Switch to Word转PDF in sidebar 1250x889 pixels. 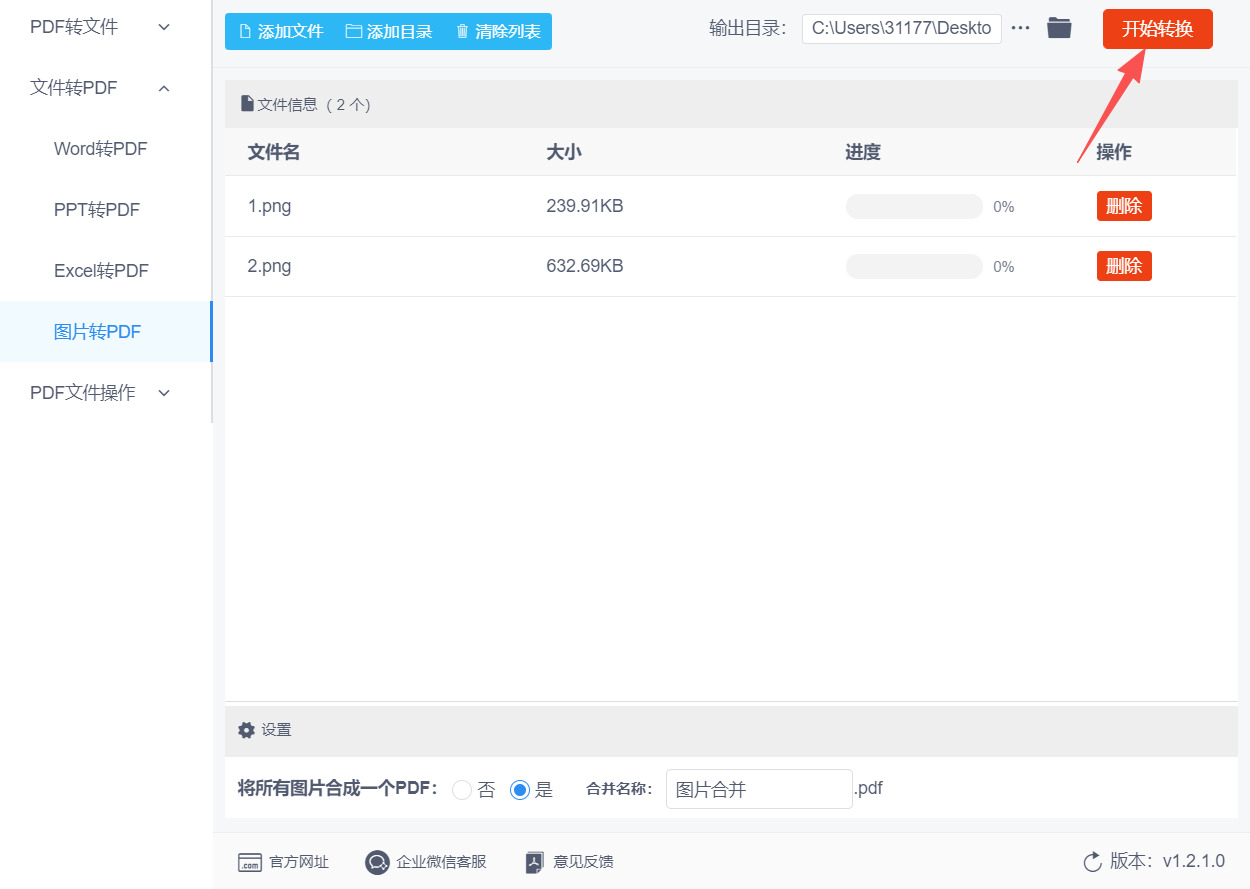click(100, 148)
